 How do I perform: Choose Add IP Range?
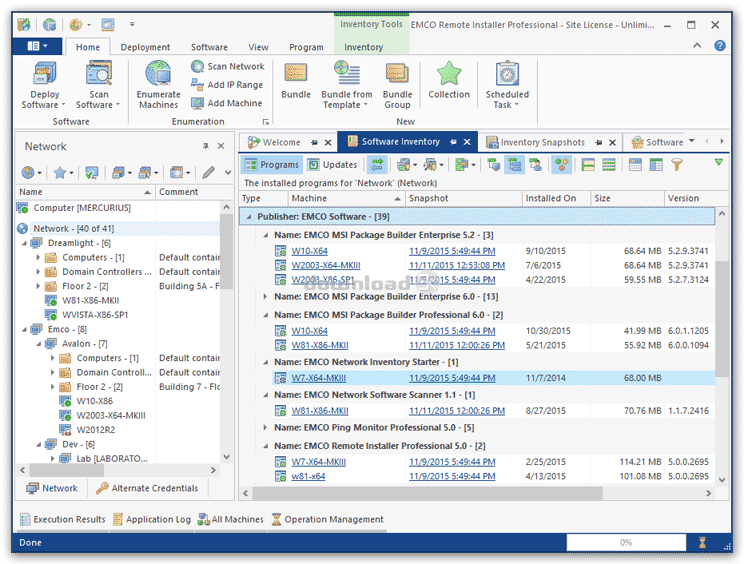[227, 84]
